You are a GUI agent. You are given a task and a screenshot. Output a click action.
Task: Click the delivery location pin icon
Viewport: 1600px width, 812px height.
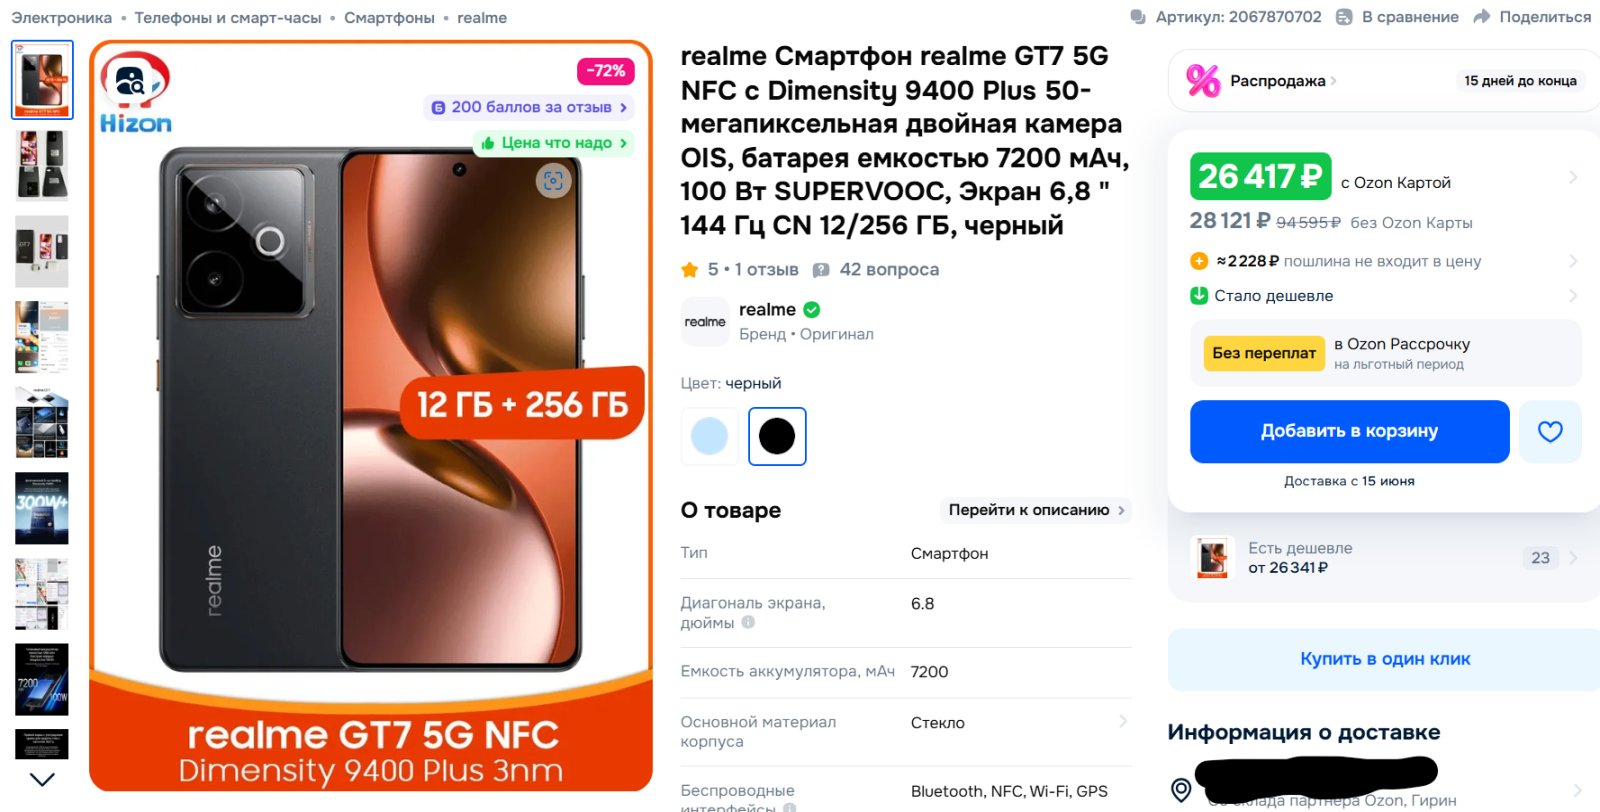pos(1181,790)
